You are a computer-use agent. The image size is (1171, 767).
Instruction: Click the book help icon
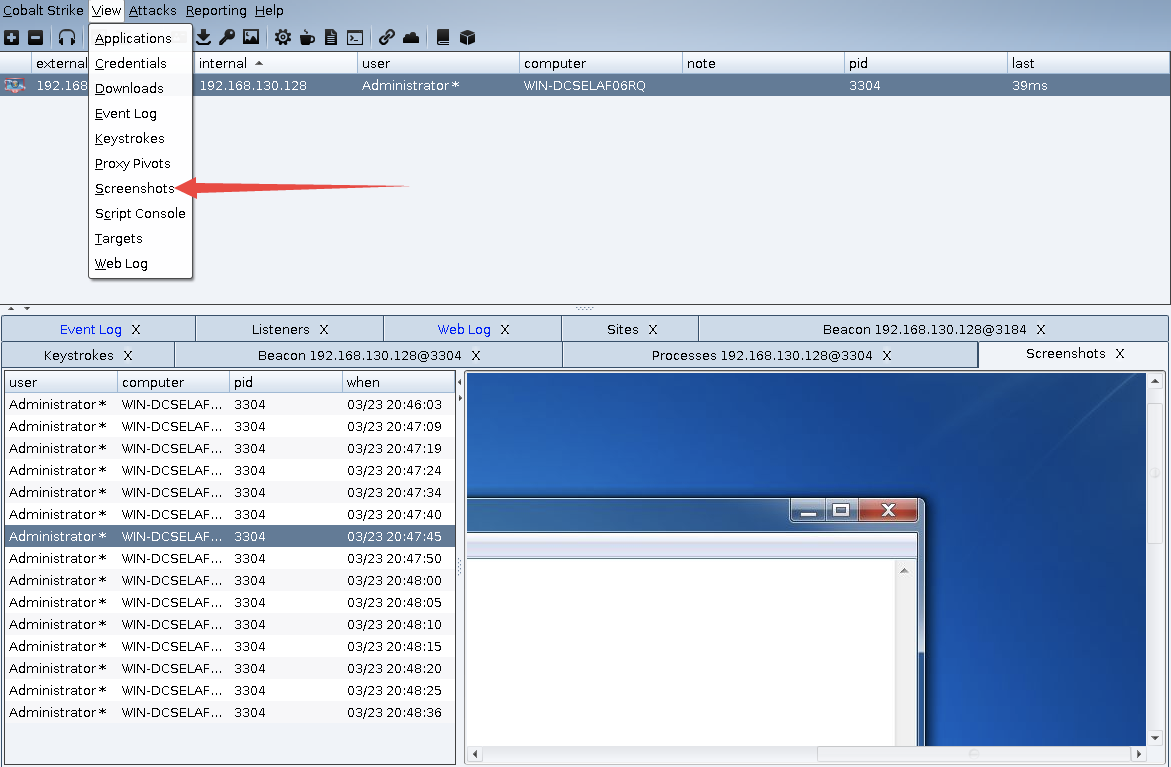[443, 37]
